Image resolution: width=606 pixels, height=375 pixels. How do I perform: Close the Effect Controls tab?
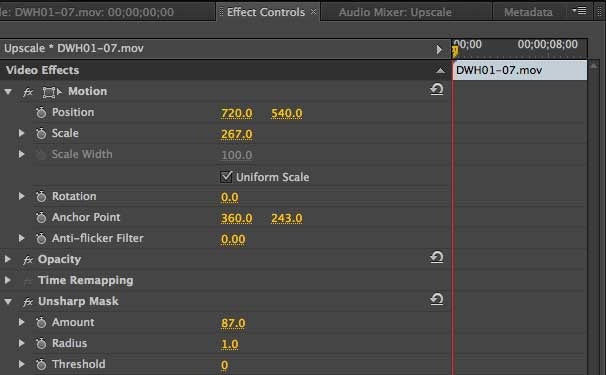(313, 12)
